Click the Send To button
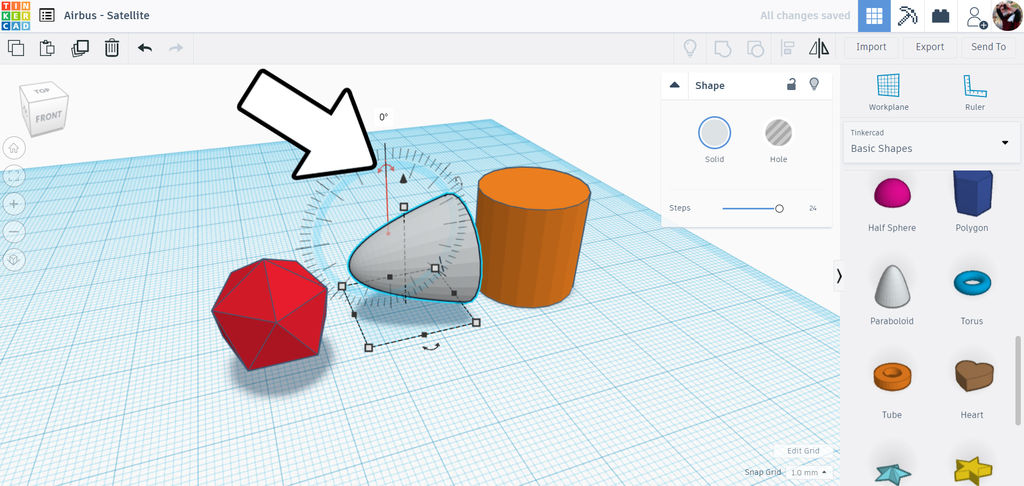This screenshot has width=1024, height=486. coord(988,47)
